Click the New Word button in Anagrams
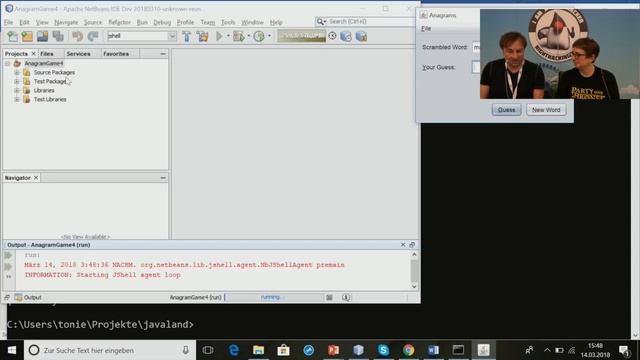 (x=546, y=110)
